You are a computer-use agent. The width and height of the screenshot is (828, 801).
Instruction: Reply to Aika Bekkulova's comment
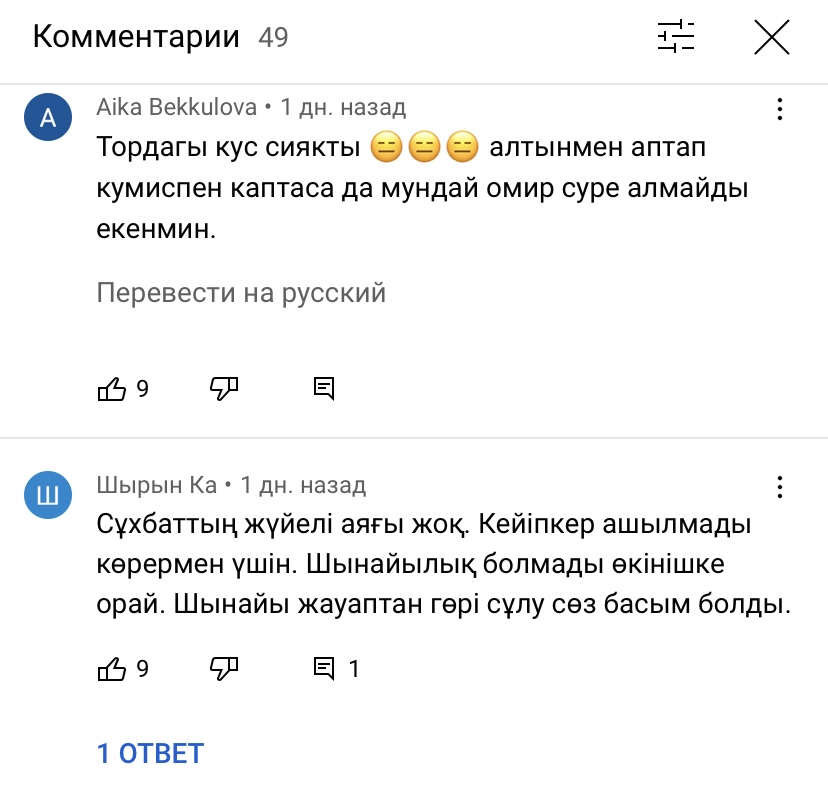point(323,389)
